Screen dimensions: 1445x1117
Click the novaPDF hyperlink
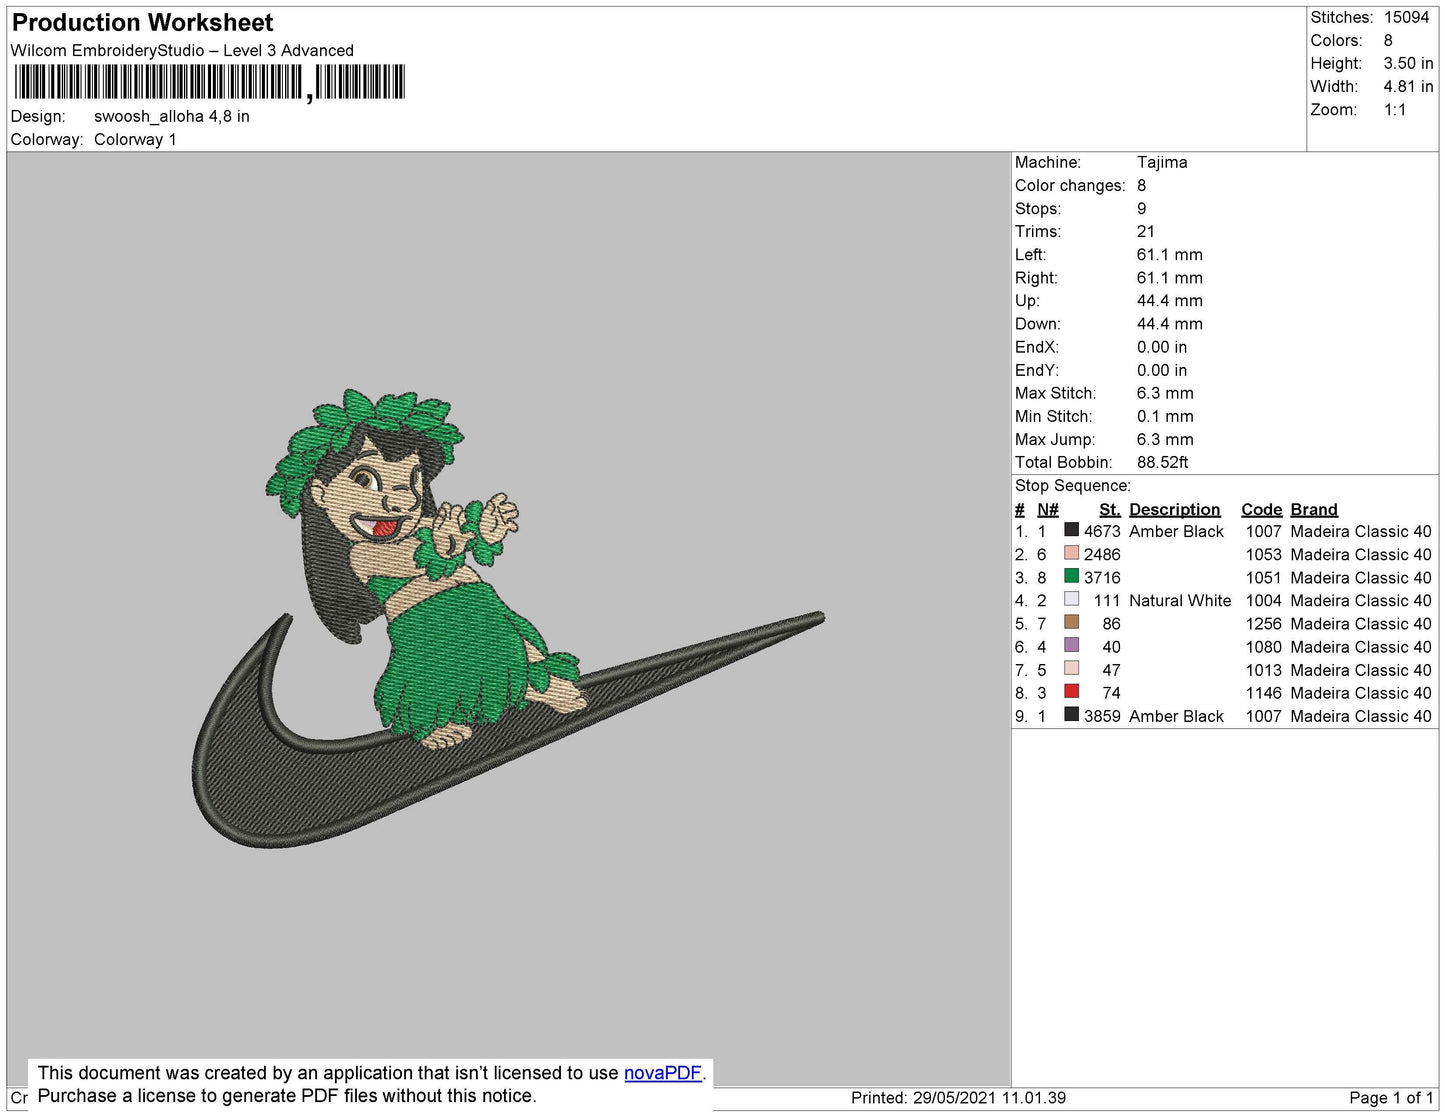click(x=663, y=1073)
